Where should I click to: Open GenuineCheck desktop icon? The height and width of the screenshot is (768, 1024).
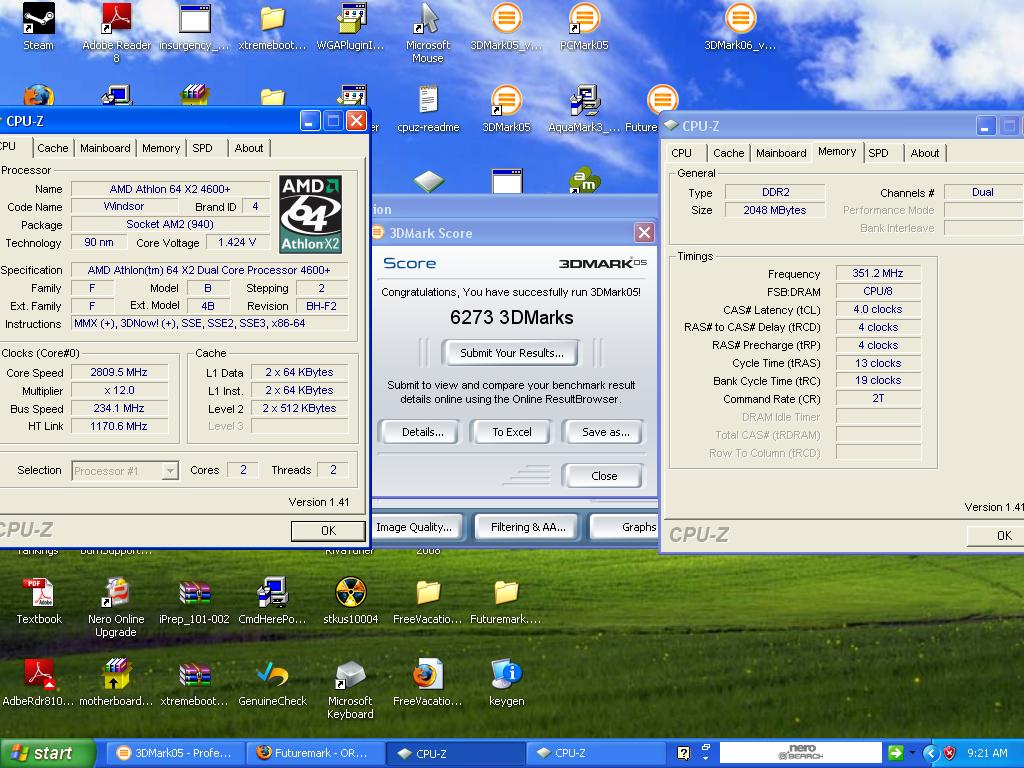pos(272,683)
